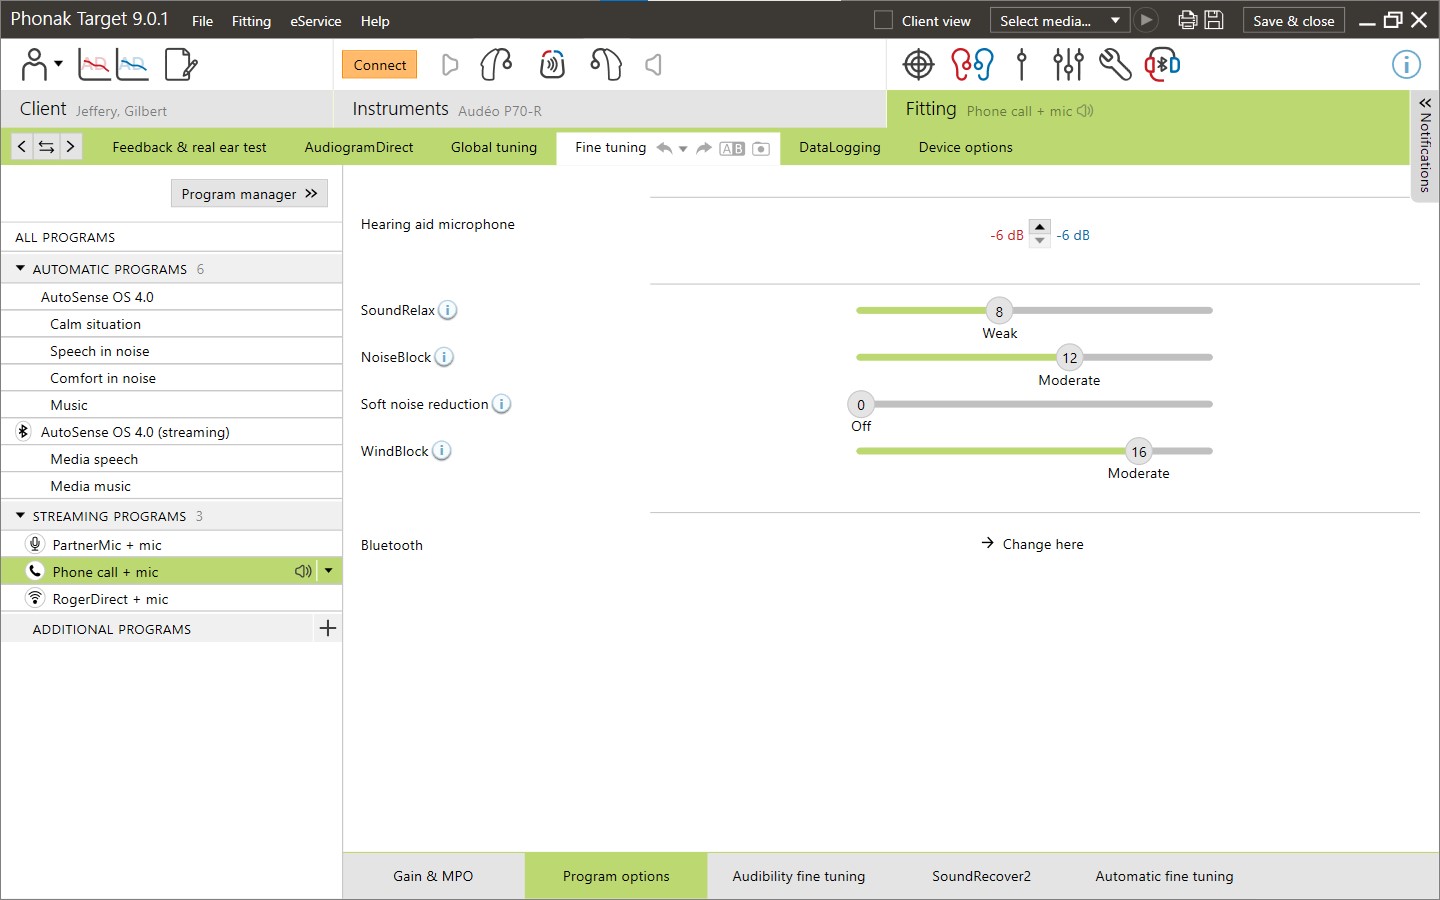Show NoiseBlock info
This screenshot has height=900, width=1440.
click(444, 357)
